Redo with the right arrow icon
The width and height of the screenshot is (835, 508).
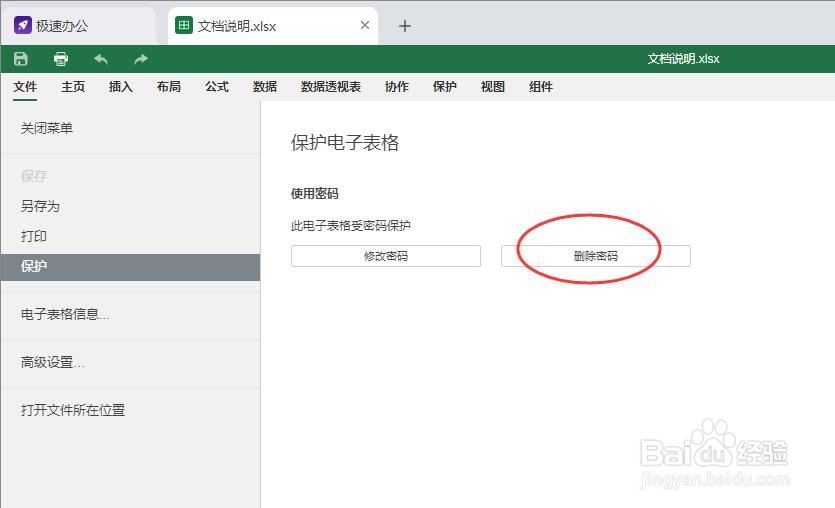coord(141,59)
